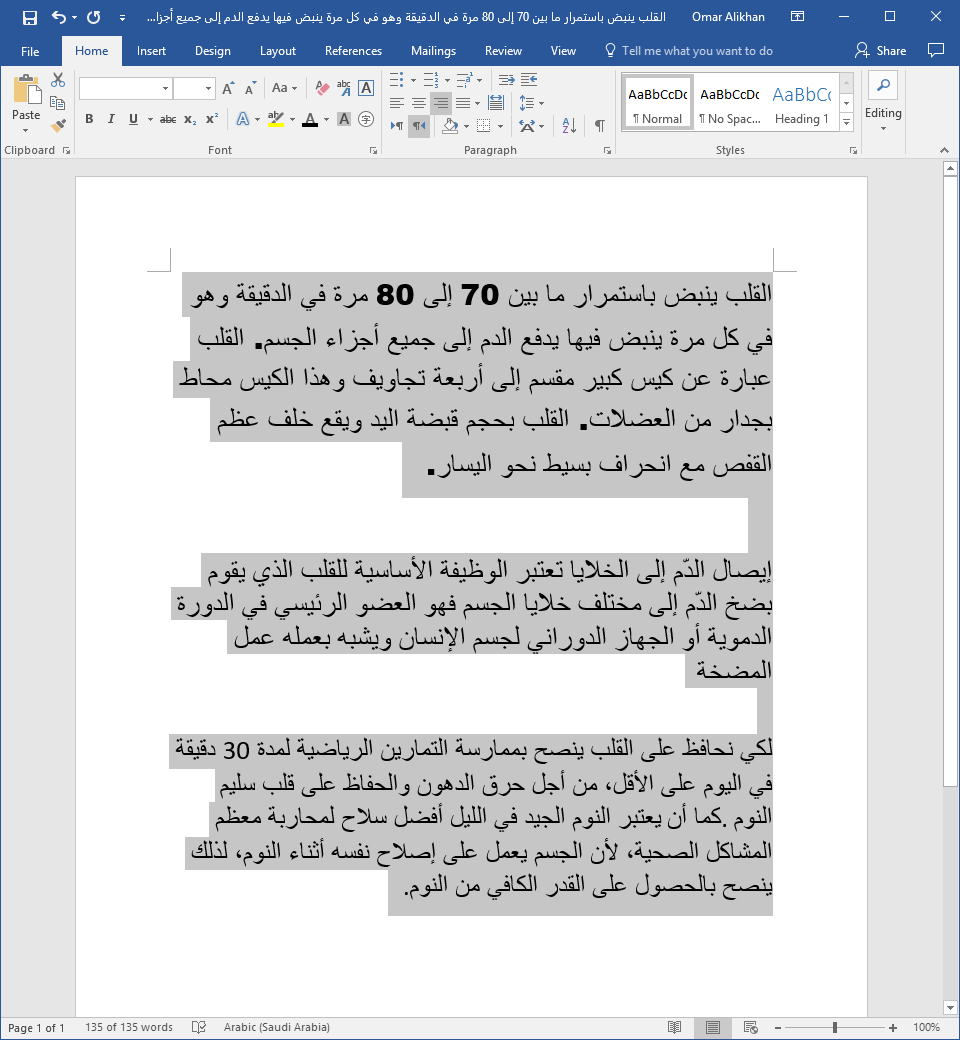Viewport: 960px width, 1040px height.
Task: Open the font size dropdown
Action: click(x=208, y=88)
